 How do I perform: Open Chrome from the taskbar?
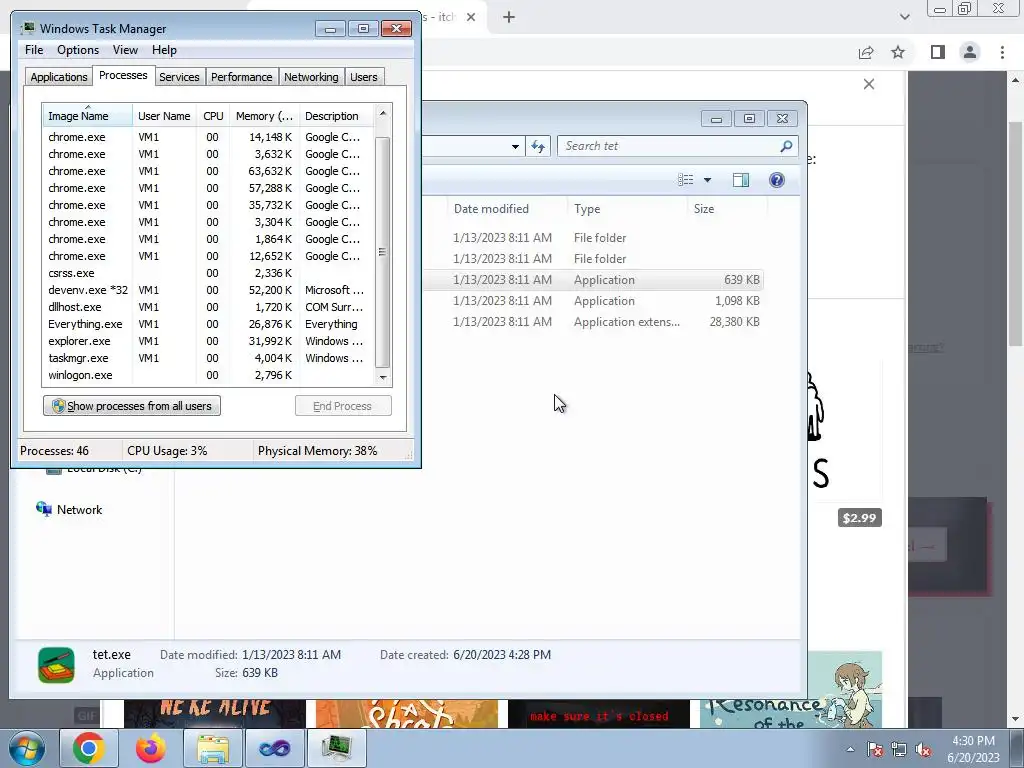89,748
